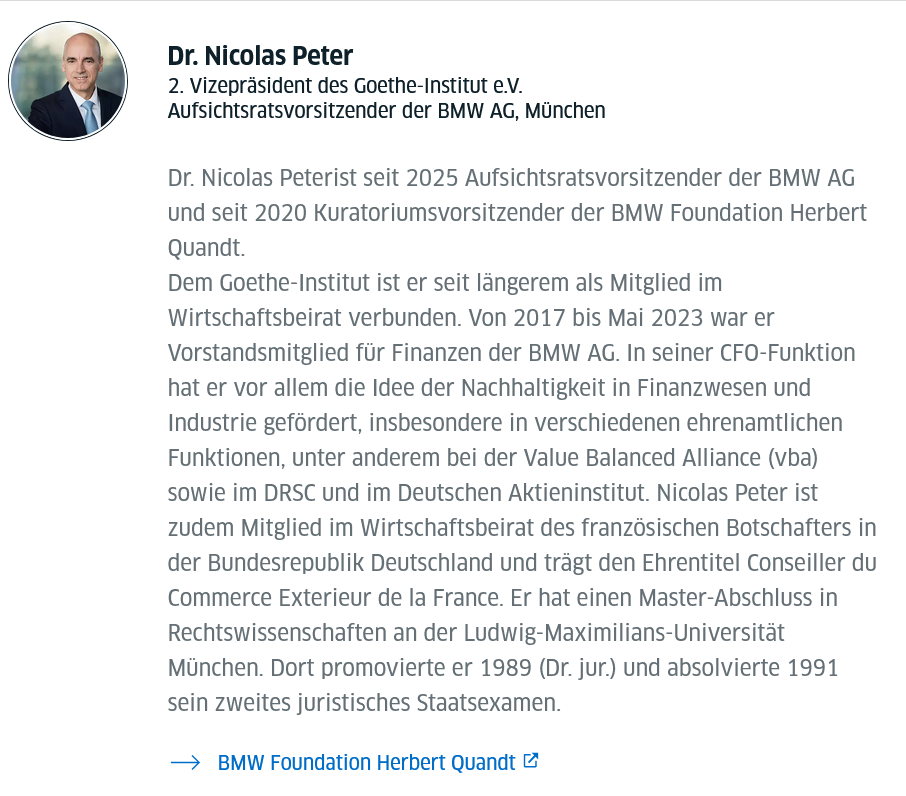Click the subtitle line ending with "München"
The width and height of the screenshot is (906, 796).
386,110
